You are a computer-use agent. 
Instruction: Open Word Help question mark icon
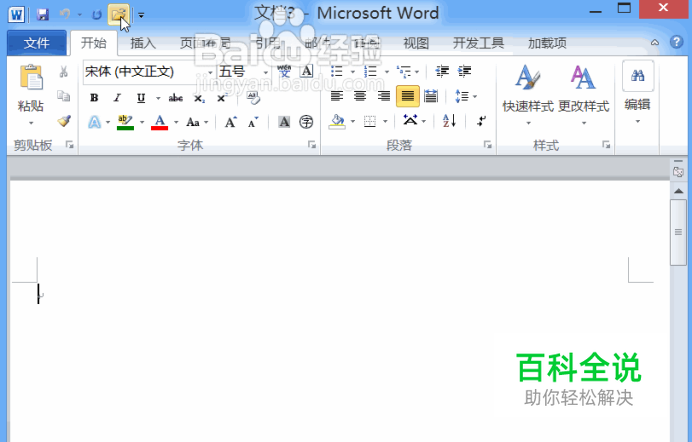(x=676, y=42)
